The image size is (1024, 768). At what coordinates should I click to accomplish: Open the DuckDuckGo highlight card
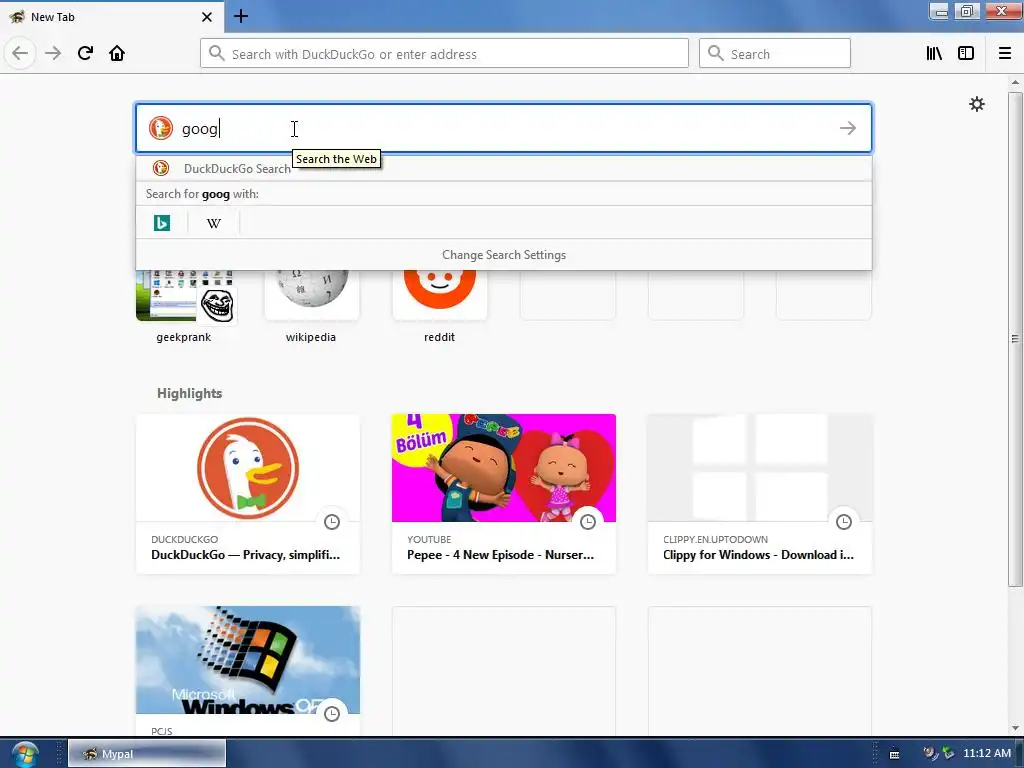click(248, 494)
